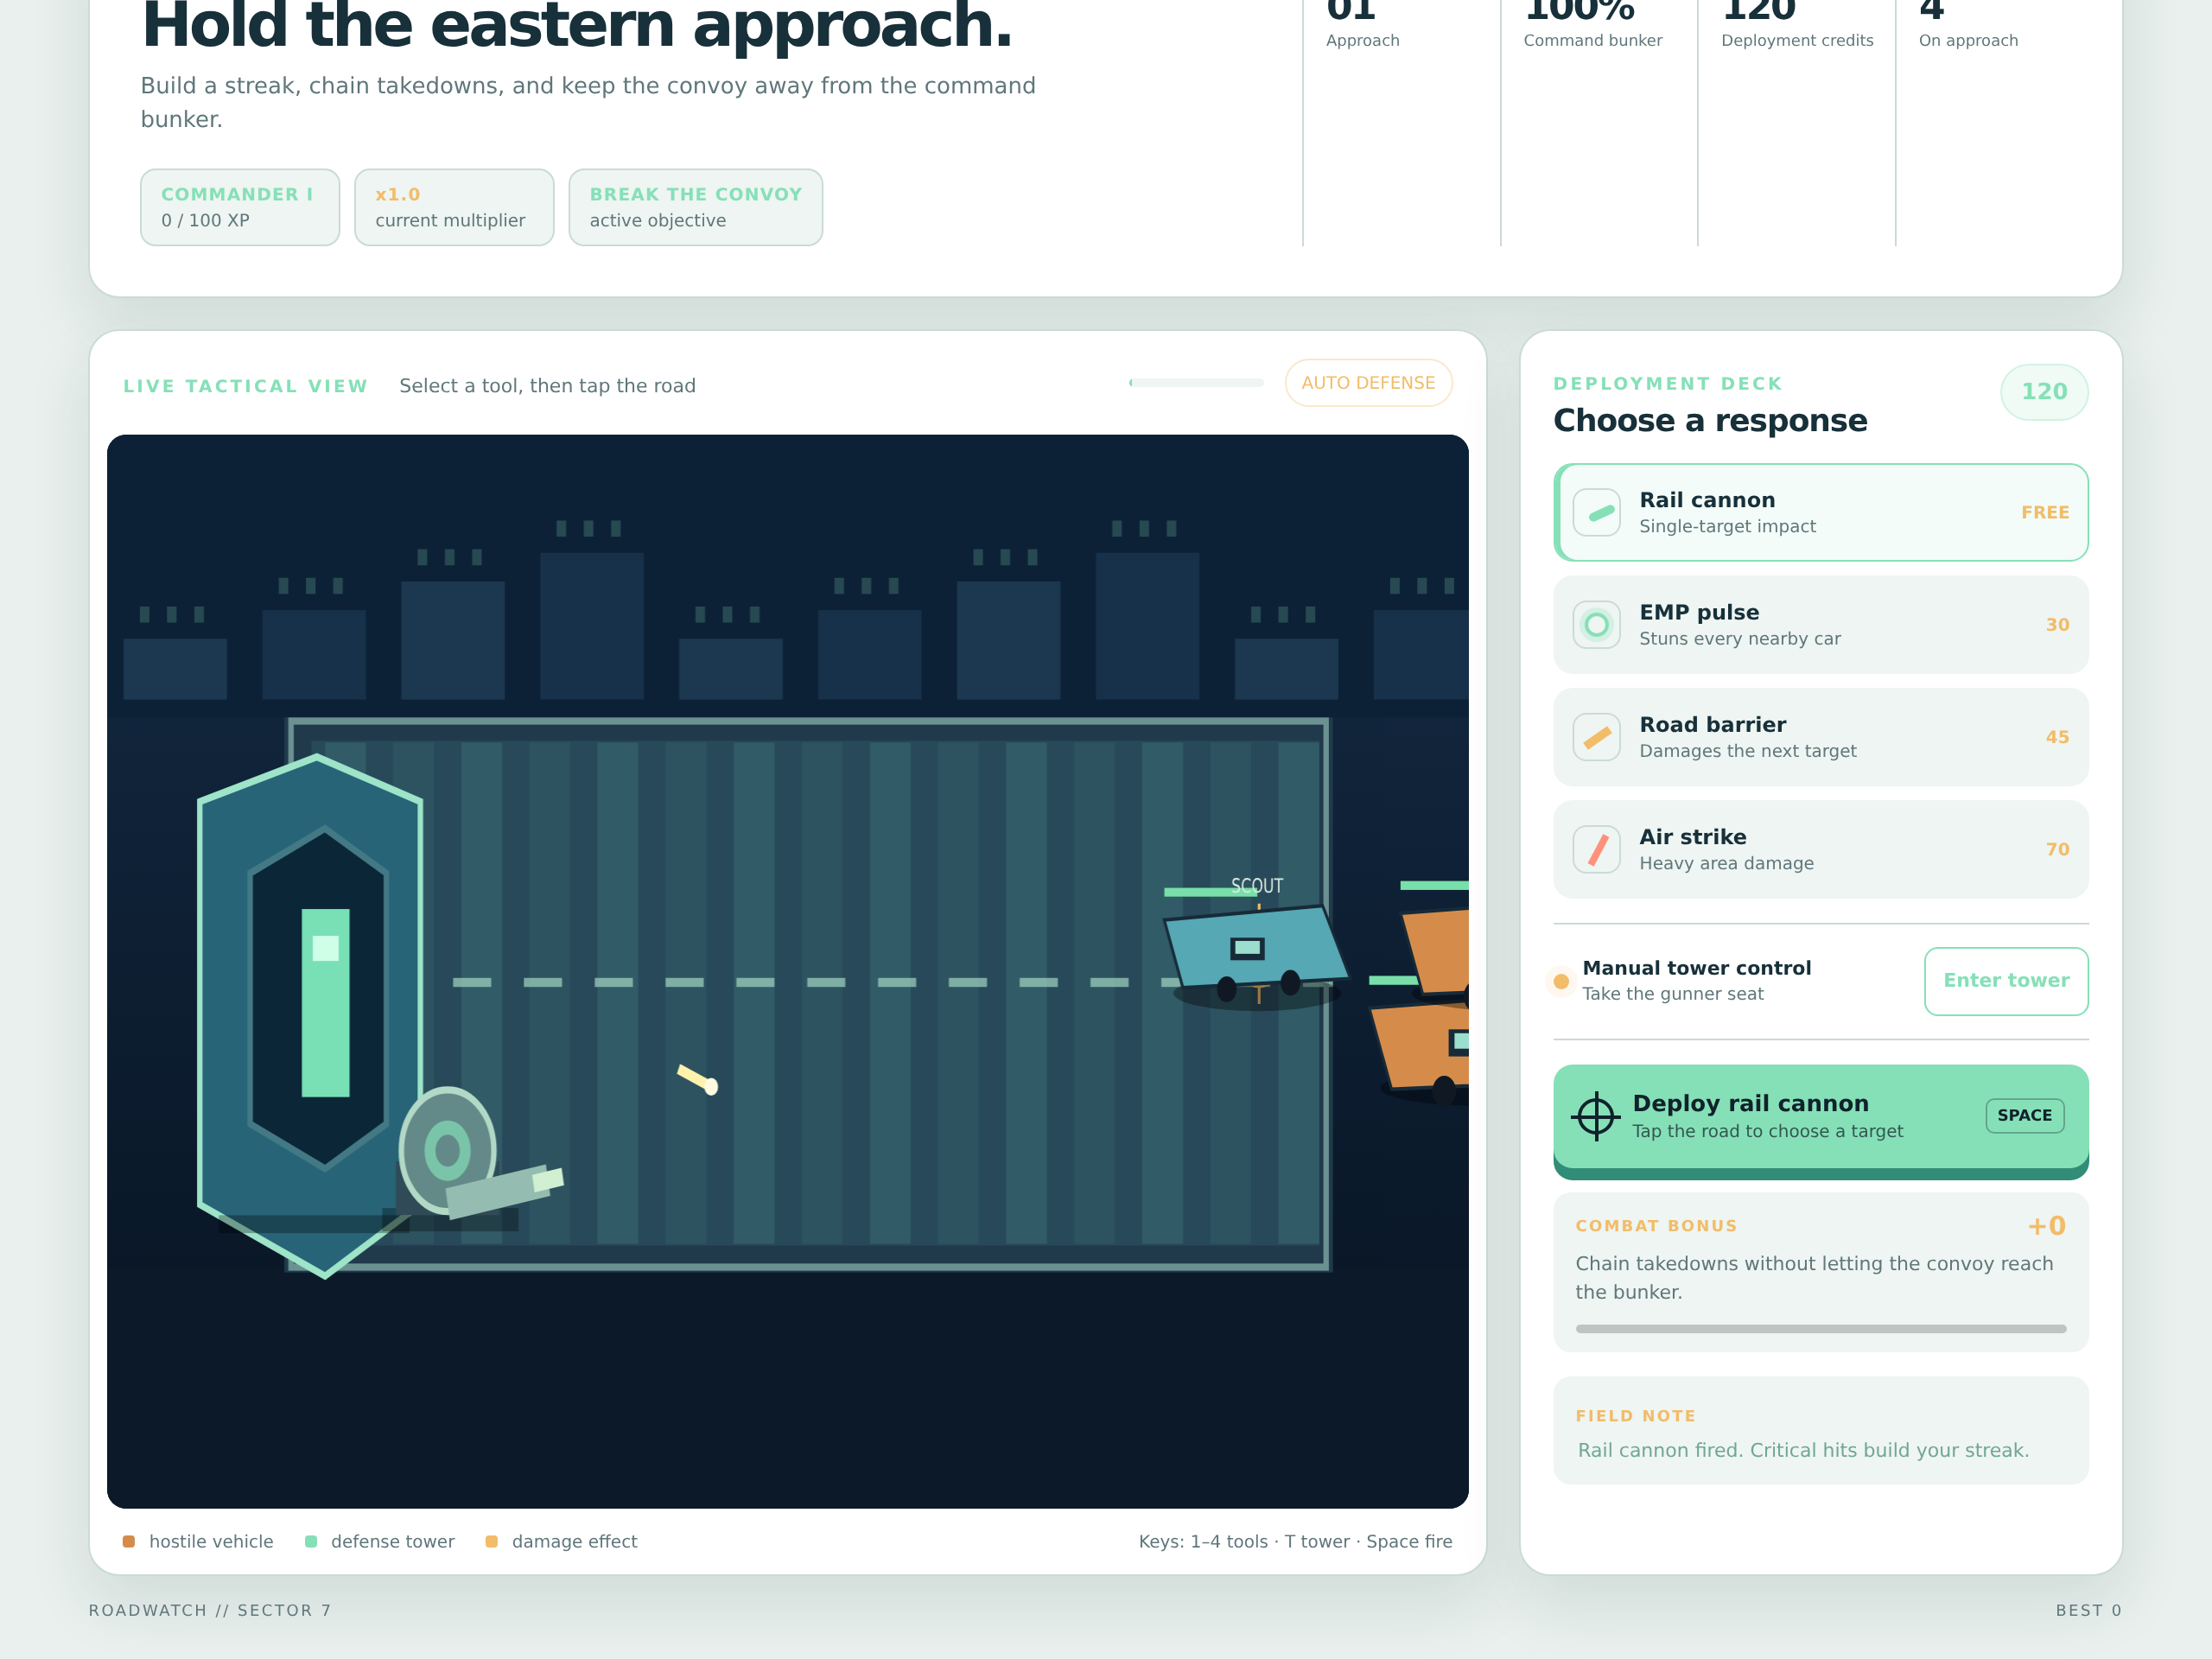Click the crosshair icon on Deploy rail cannon
Screen dimensions: 2212x1659
[x=1596, y=1116]
